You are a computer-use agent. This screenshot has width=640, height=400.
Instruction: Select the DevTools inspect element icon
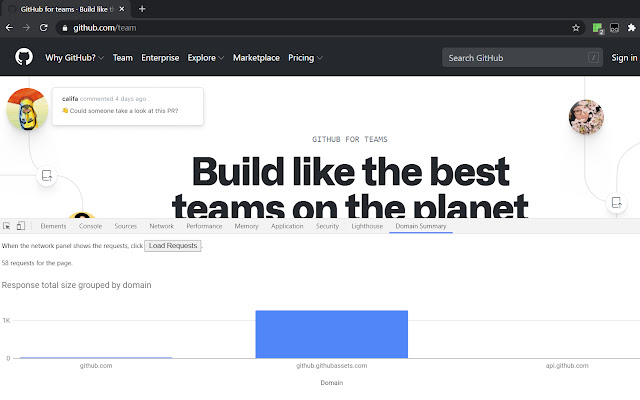point(7,226)
